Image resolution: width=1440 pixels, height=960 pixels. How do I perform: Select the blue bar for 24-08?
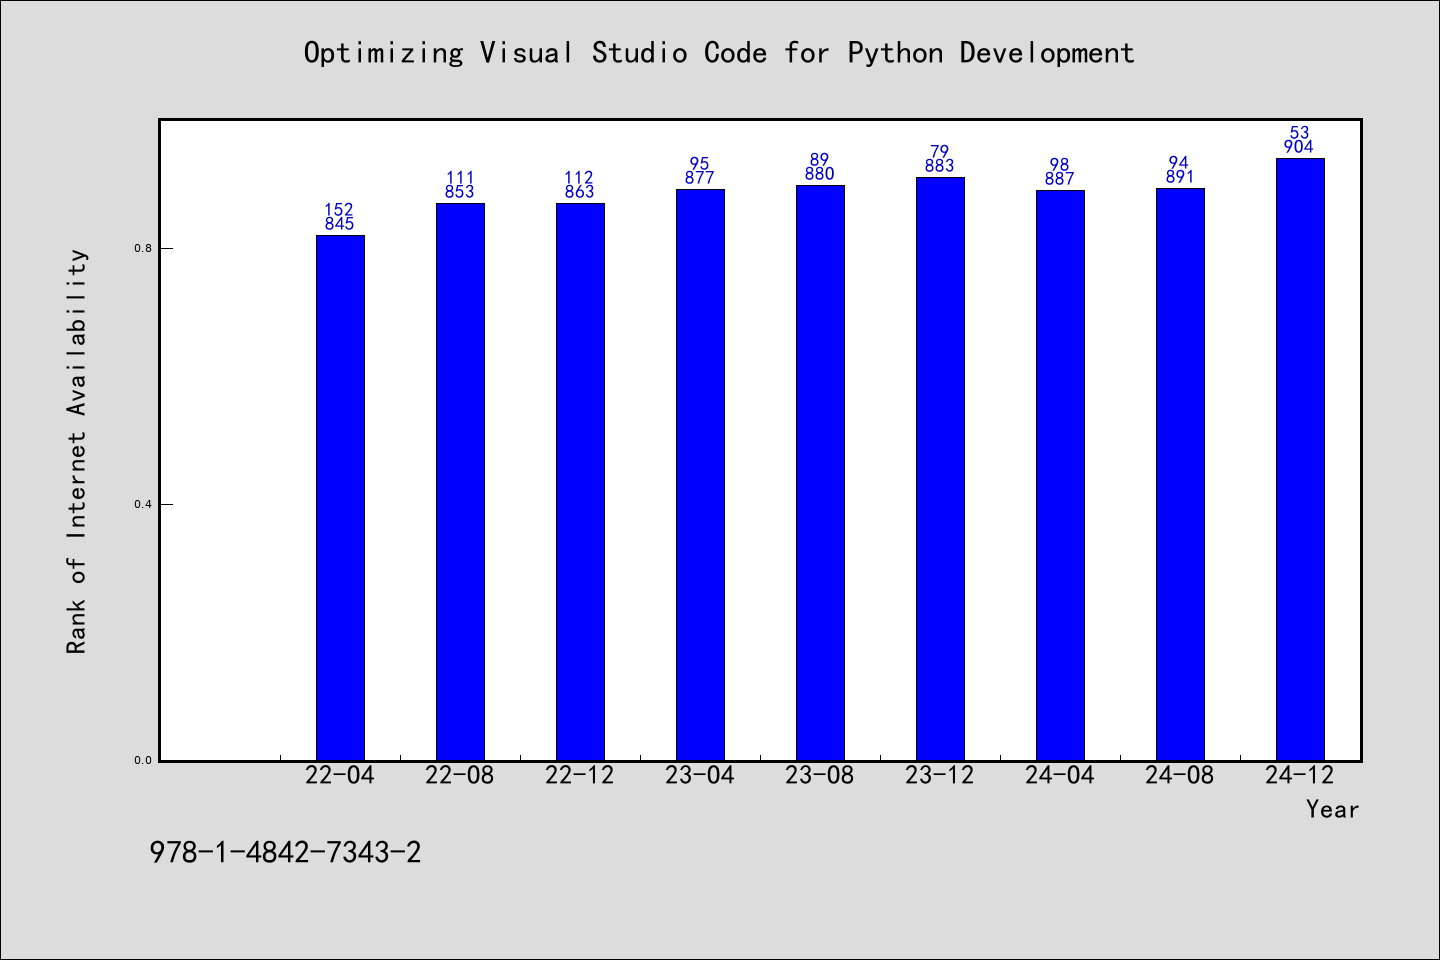pyautogui.click(x=1180, y=475)
